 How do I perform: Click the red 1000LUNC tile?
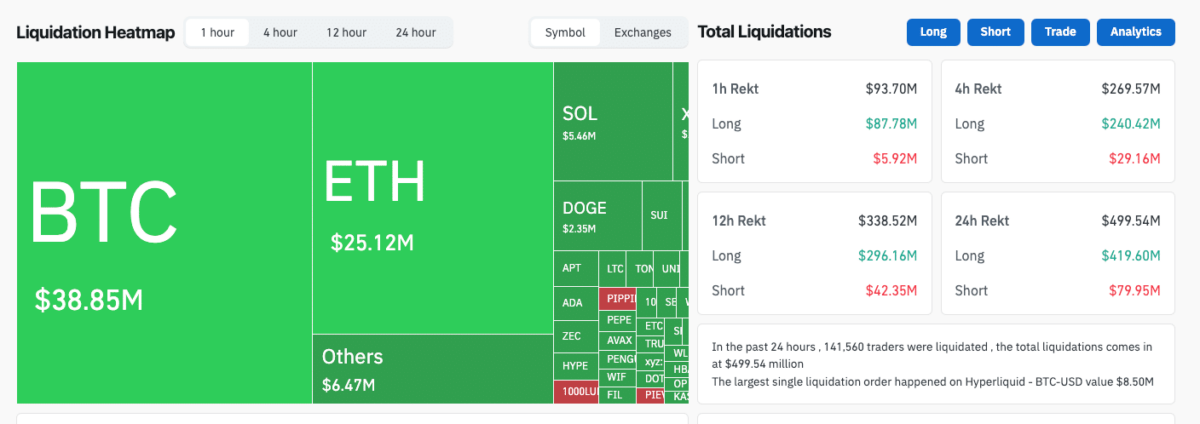[576, 391]
